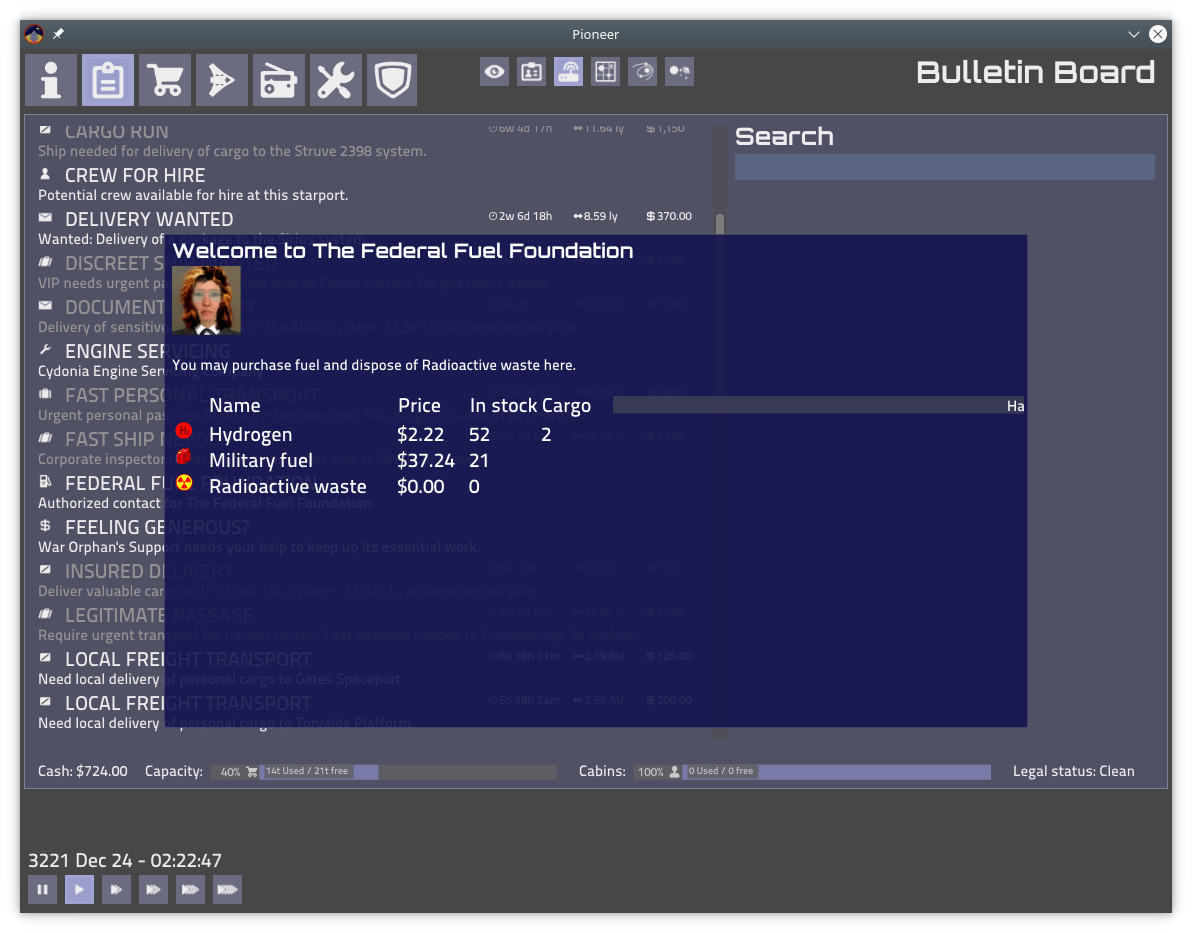Click the Radioactive waste hazard icon
Viewport: 1192px width, 933px height.
tap(184, 483)
